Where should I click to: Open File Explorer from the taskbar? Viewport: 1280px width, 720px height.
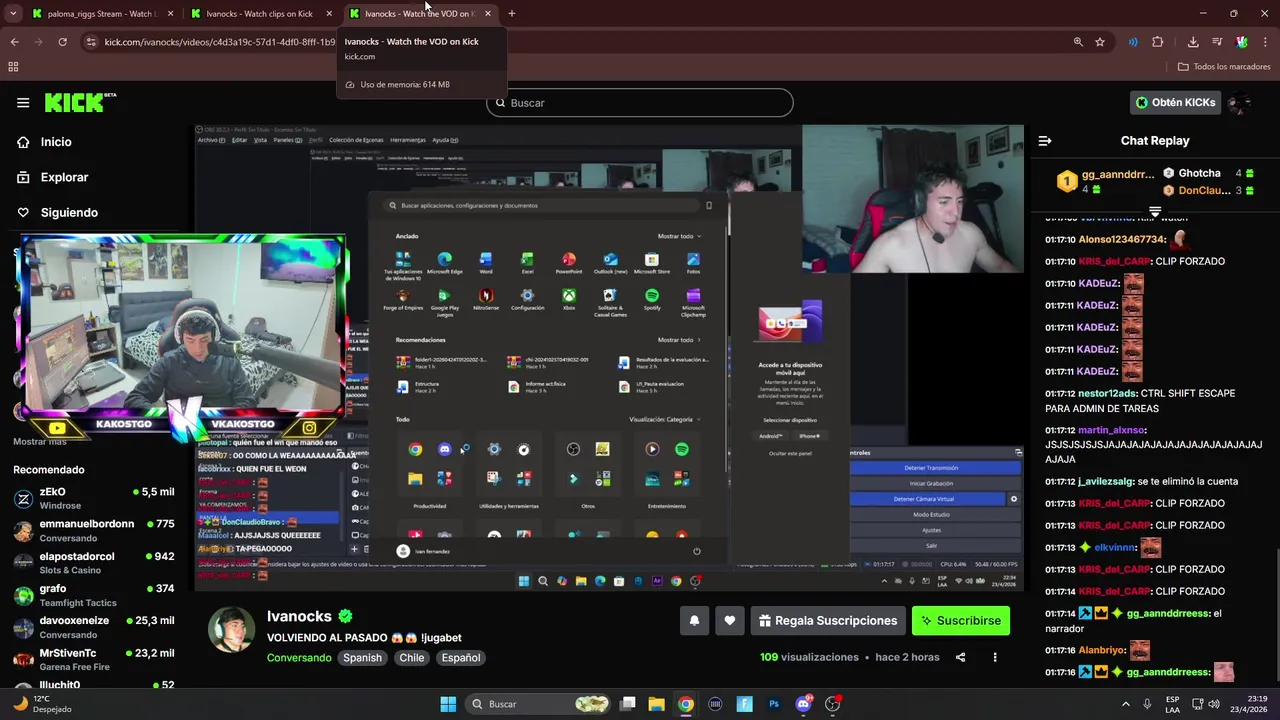click(656, 704)
